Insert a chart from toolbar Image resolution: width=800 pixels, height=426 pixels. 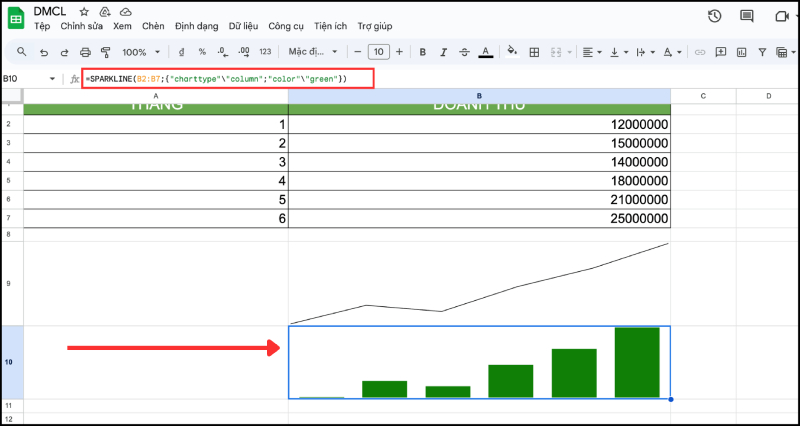(x=741, y=52)
